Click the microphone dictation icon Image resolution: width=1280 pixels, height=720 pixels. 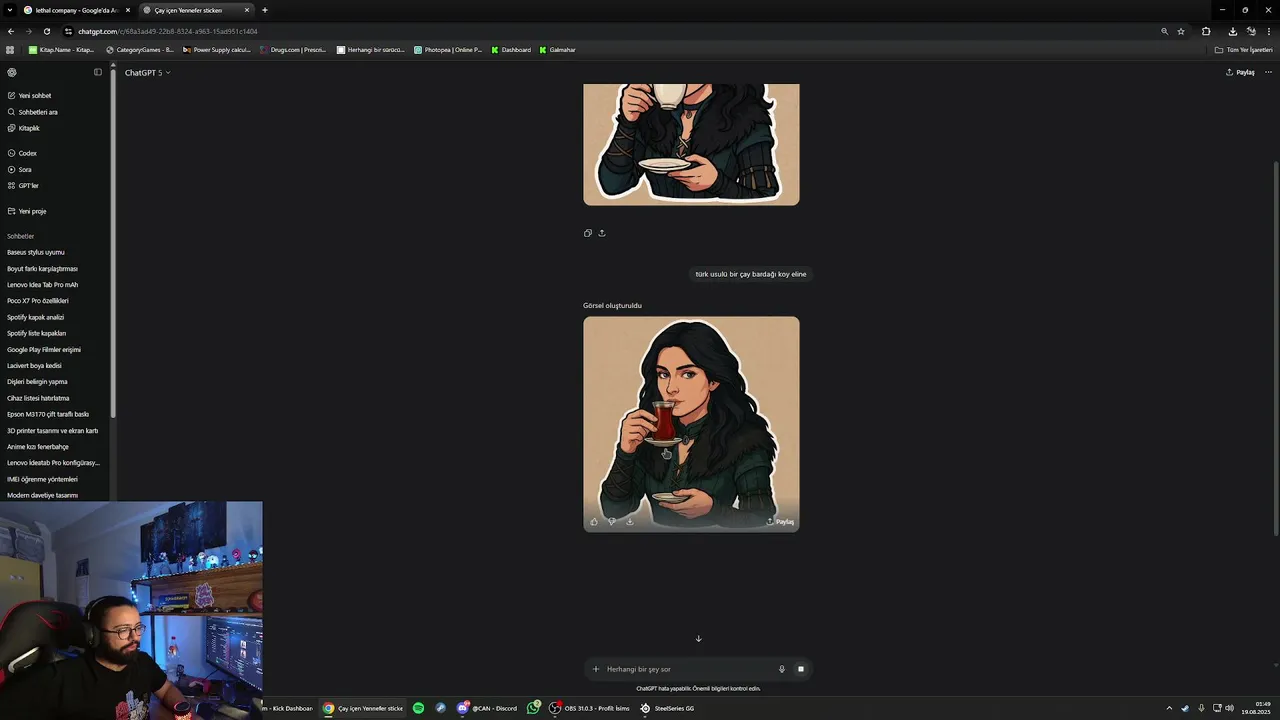[782, 669]
